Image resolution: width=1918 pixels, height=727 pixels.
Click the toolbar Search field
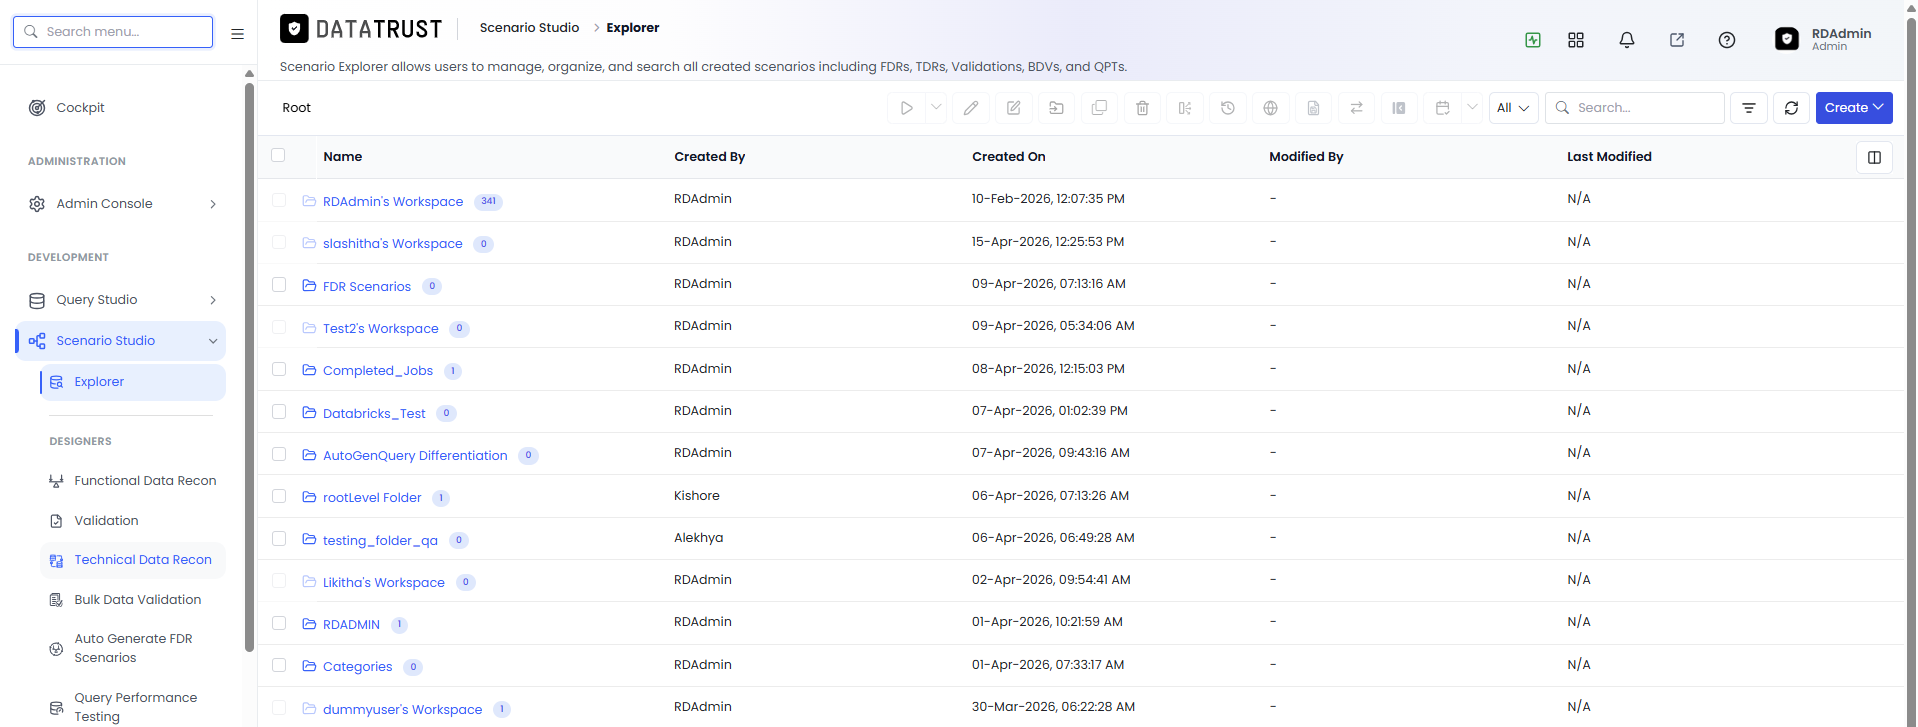coord(1635,108)
